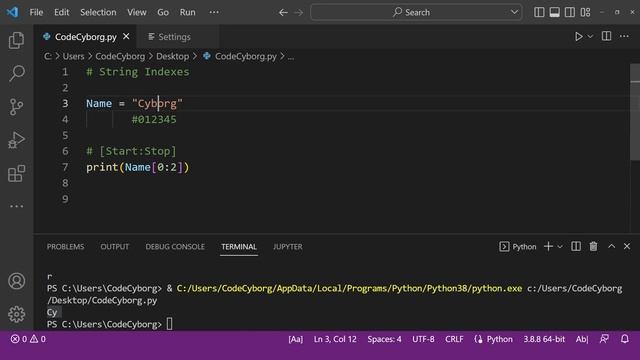Open Run and Debug view
This screenshot has width=640, height=360.
pyautogui.click(x=16, y=140)
